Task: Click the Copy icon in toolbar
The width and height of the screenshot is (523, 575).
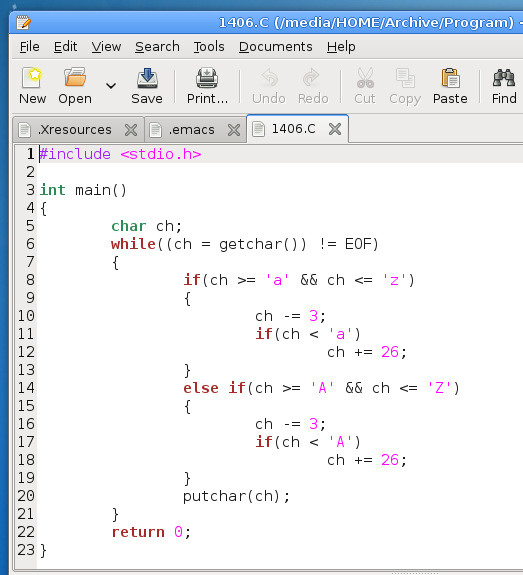Action: coord(405,77)
